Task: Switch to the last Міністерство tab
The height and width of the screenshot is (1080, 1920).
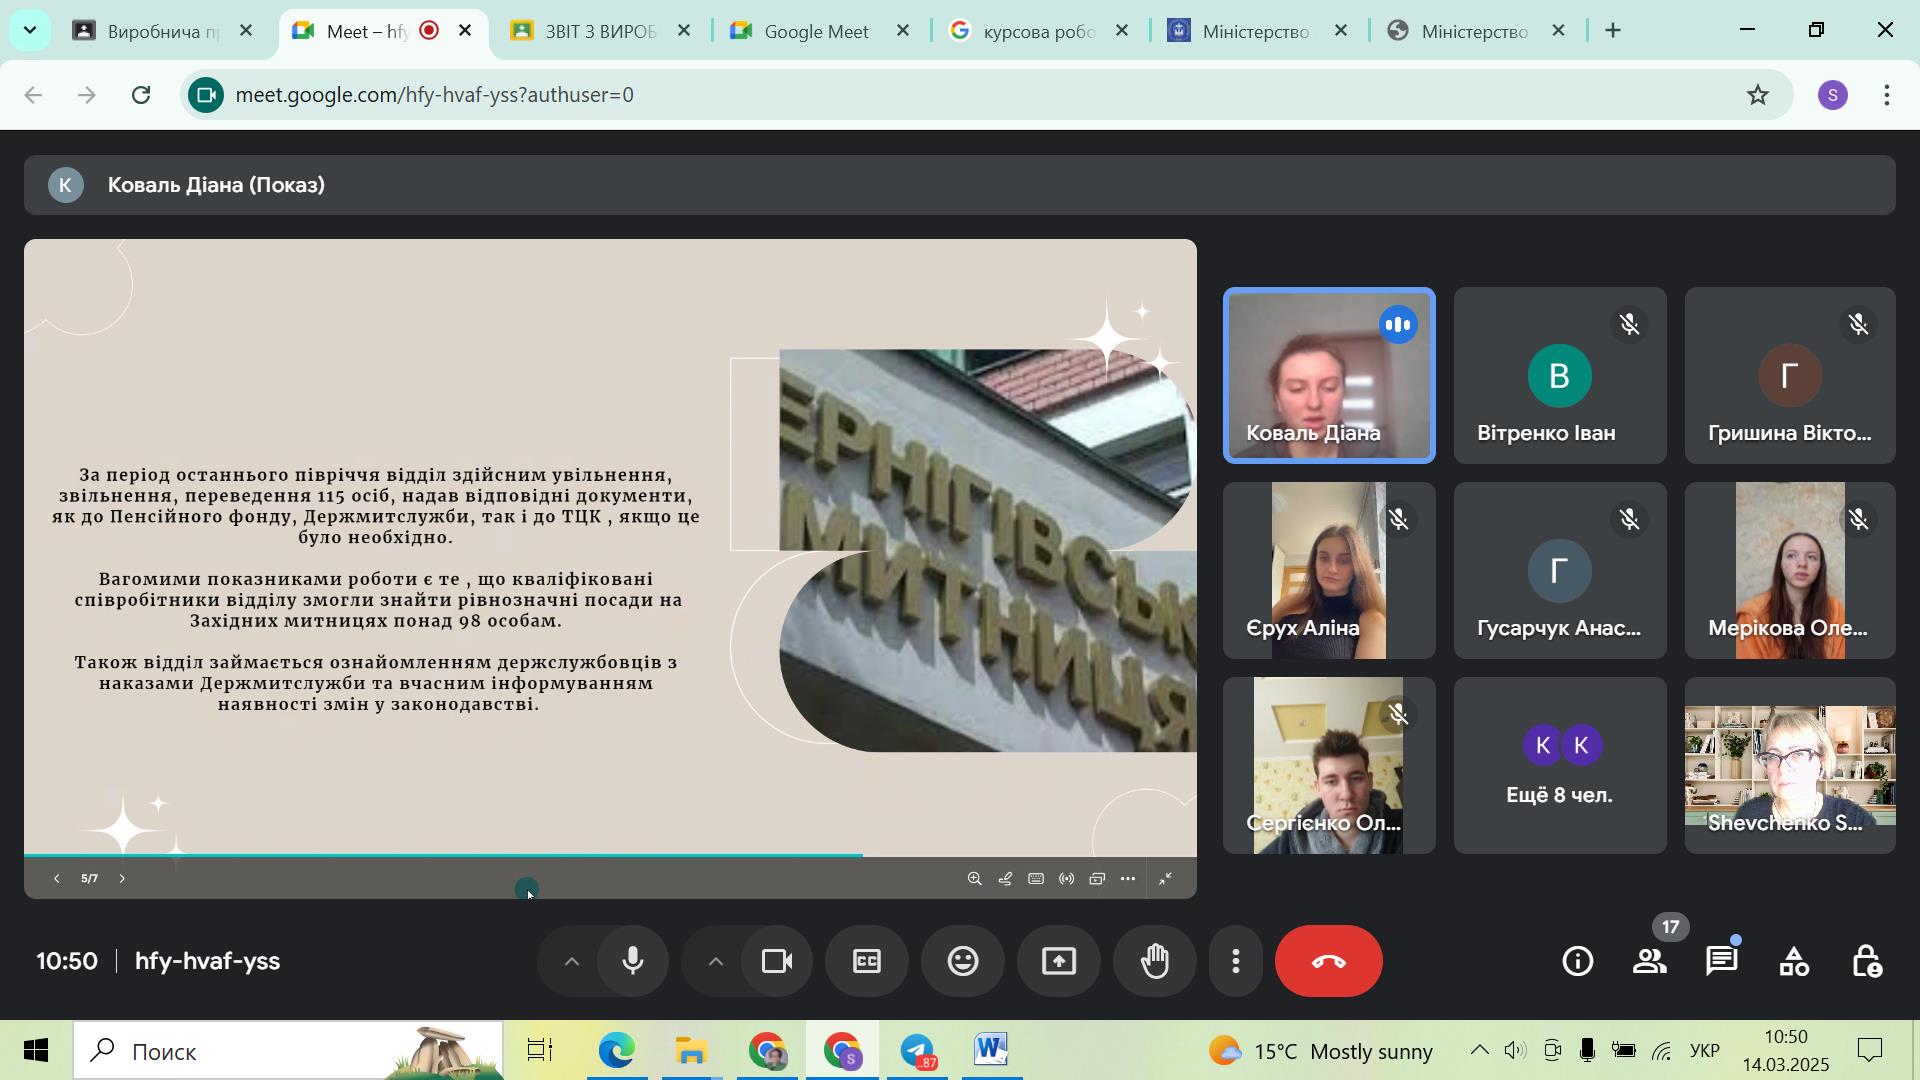Action: (x=1474, y=31)
